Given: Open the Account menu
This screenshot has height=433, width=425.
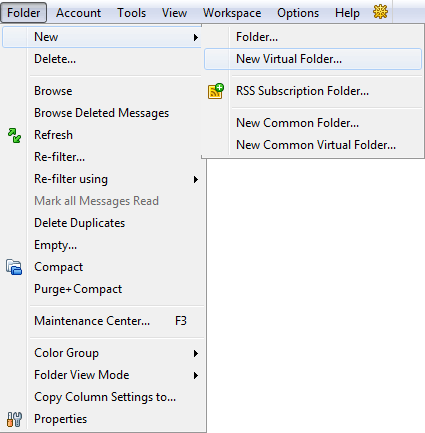Looking at the screenshot, I should pos(78,13).
